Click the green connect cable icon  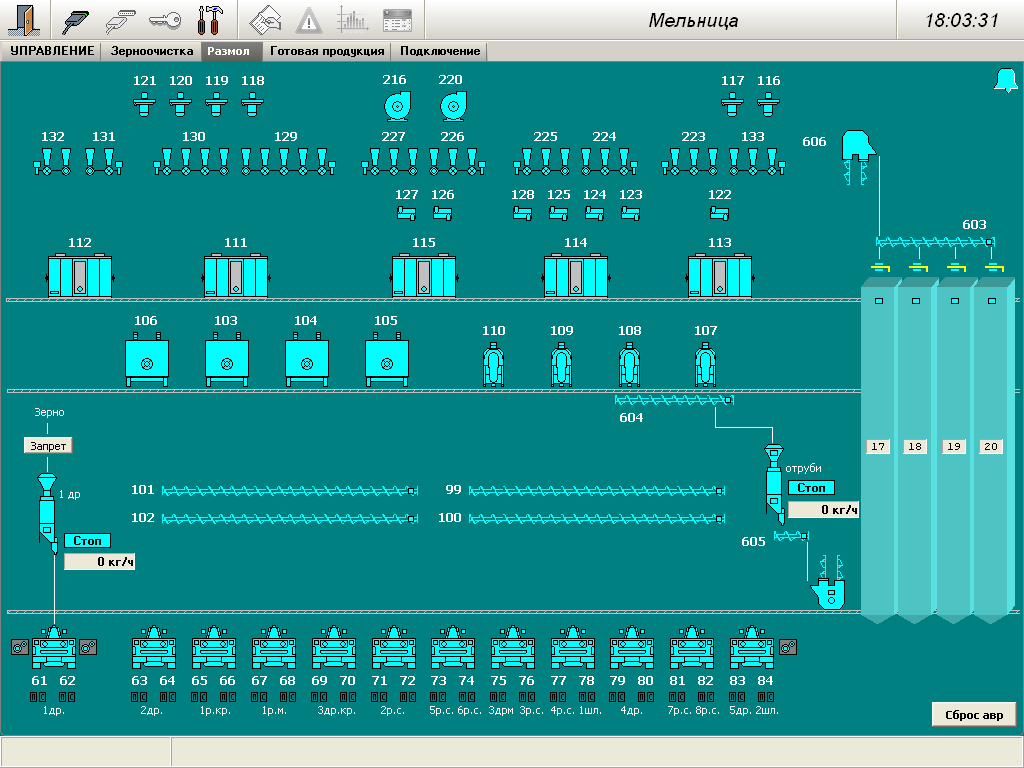point(77,20)
